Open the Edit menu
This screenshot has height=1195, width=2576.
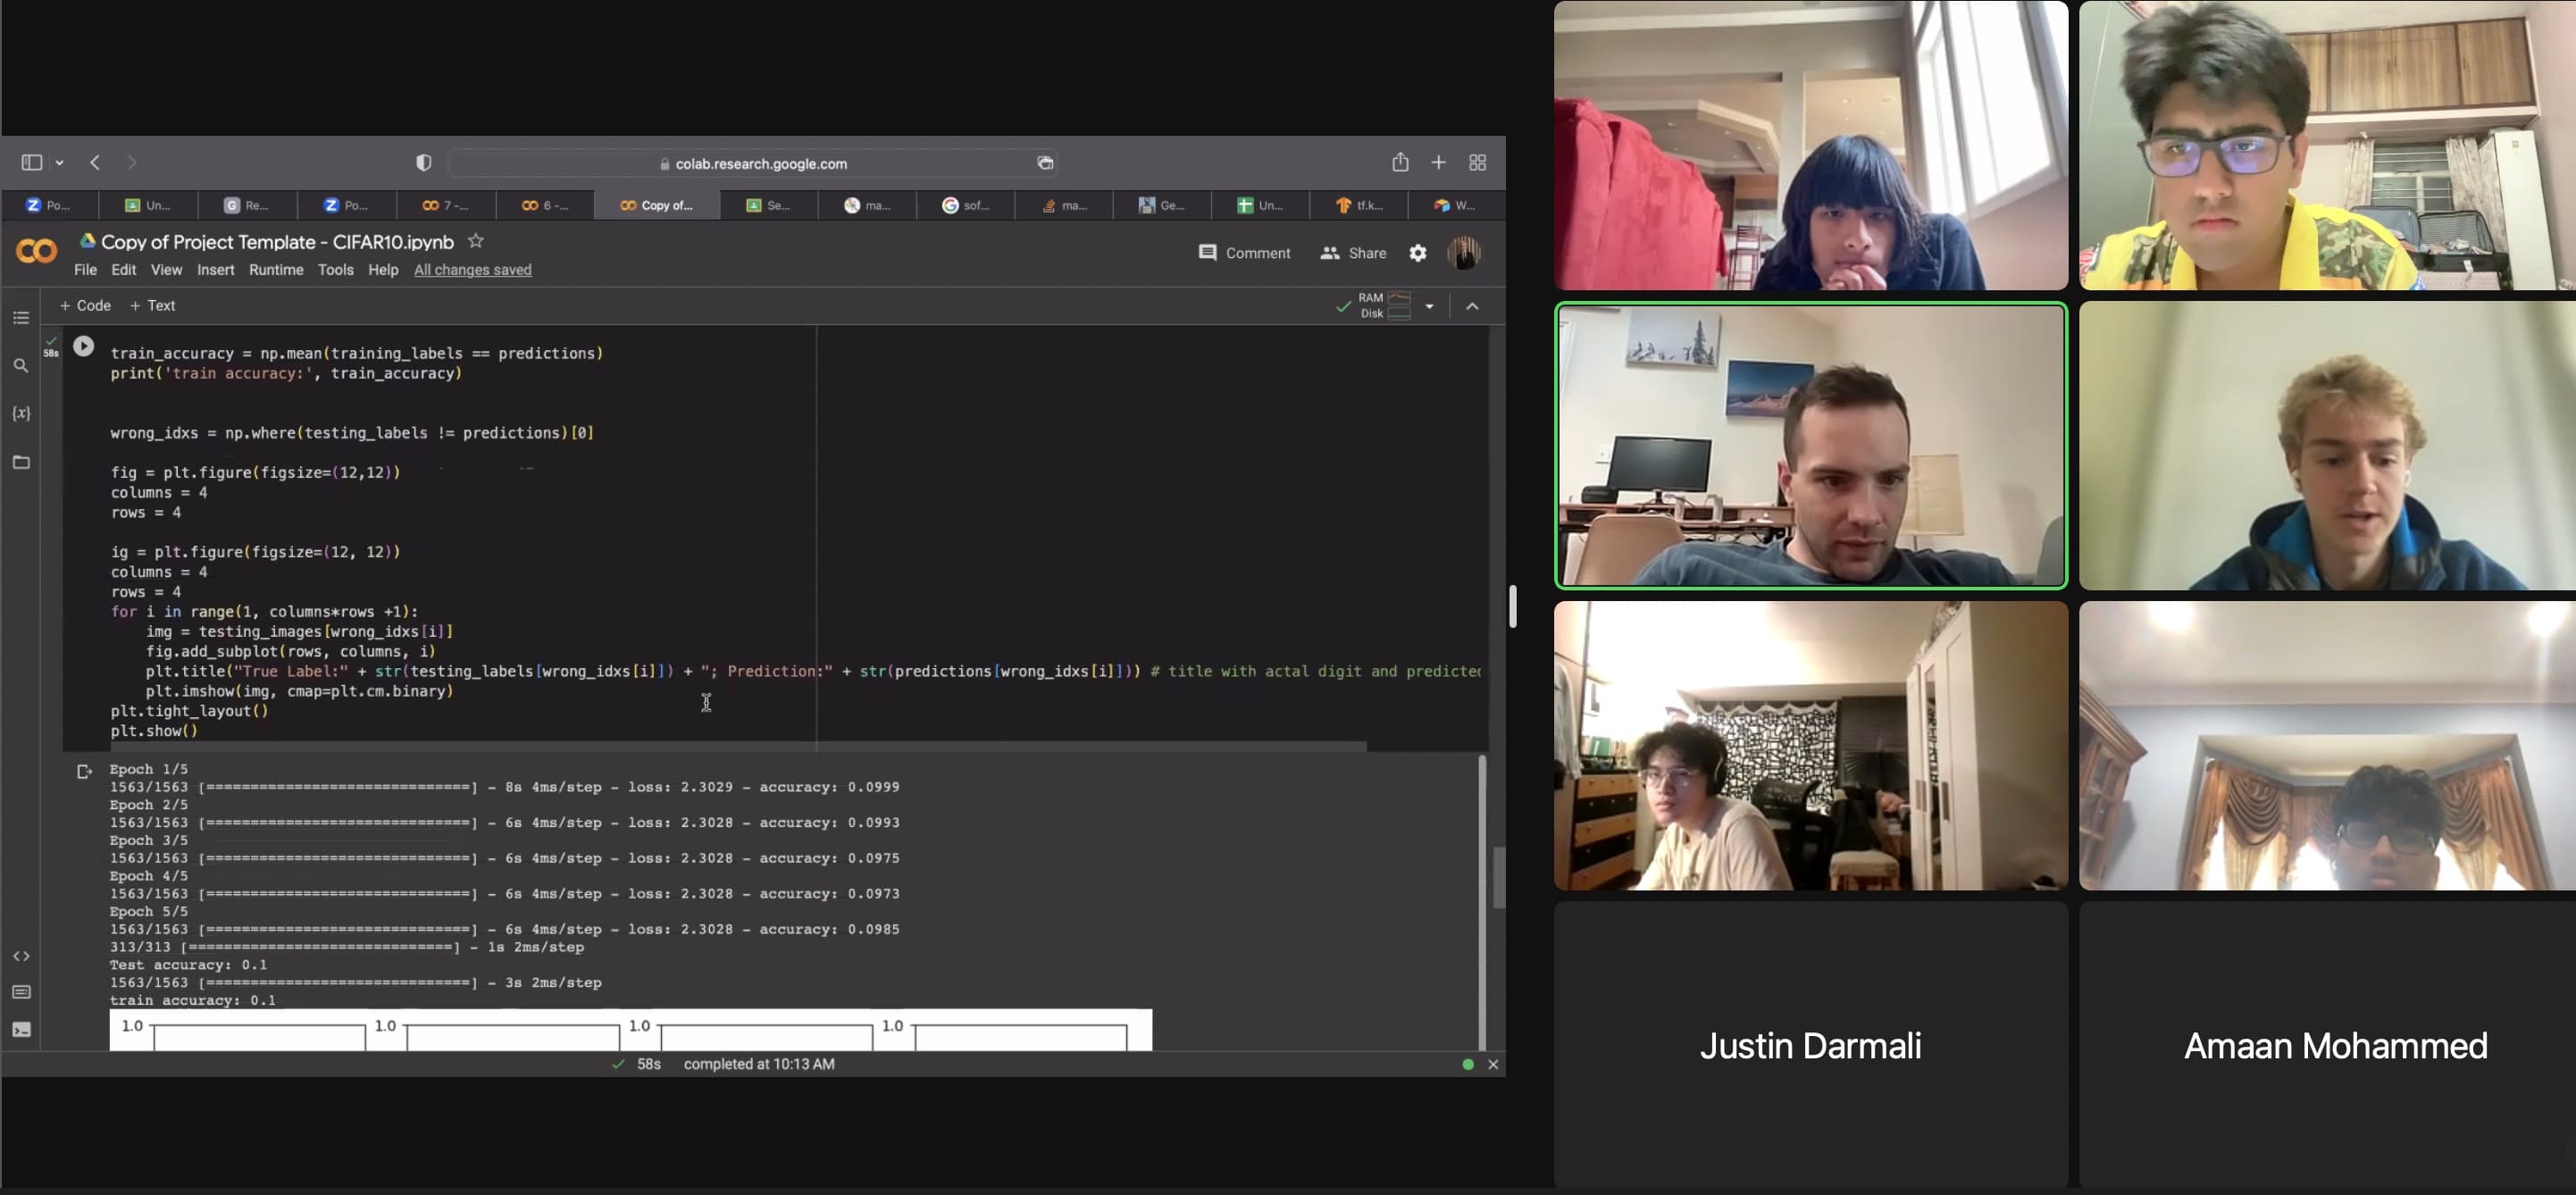click(124, 270)
